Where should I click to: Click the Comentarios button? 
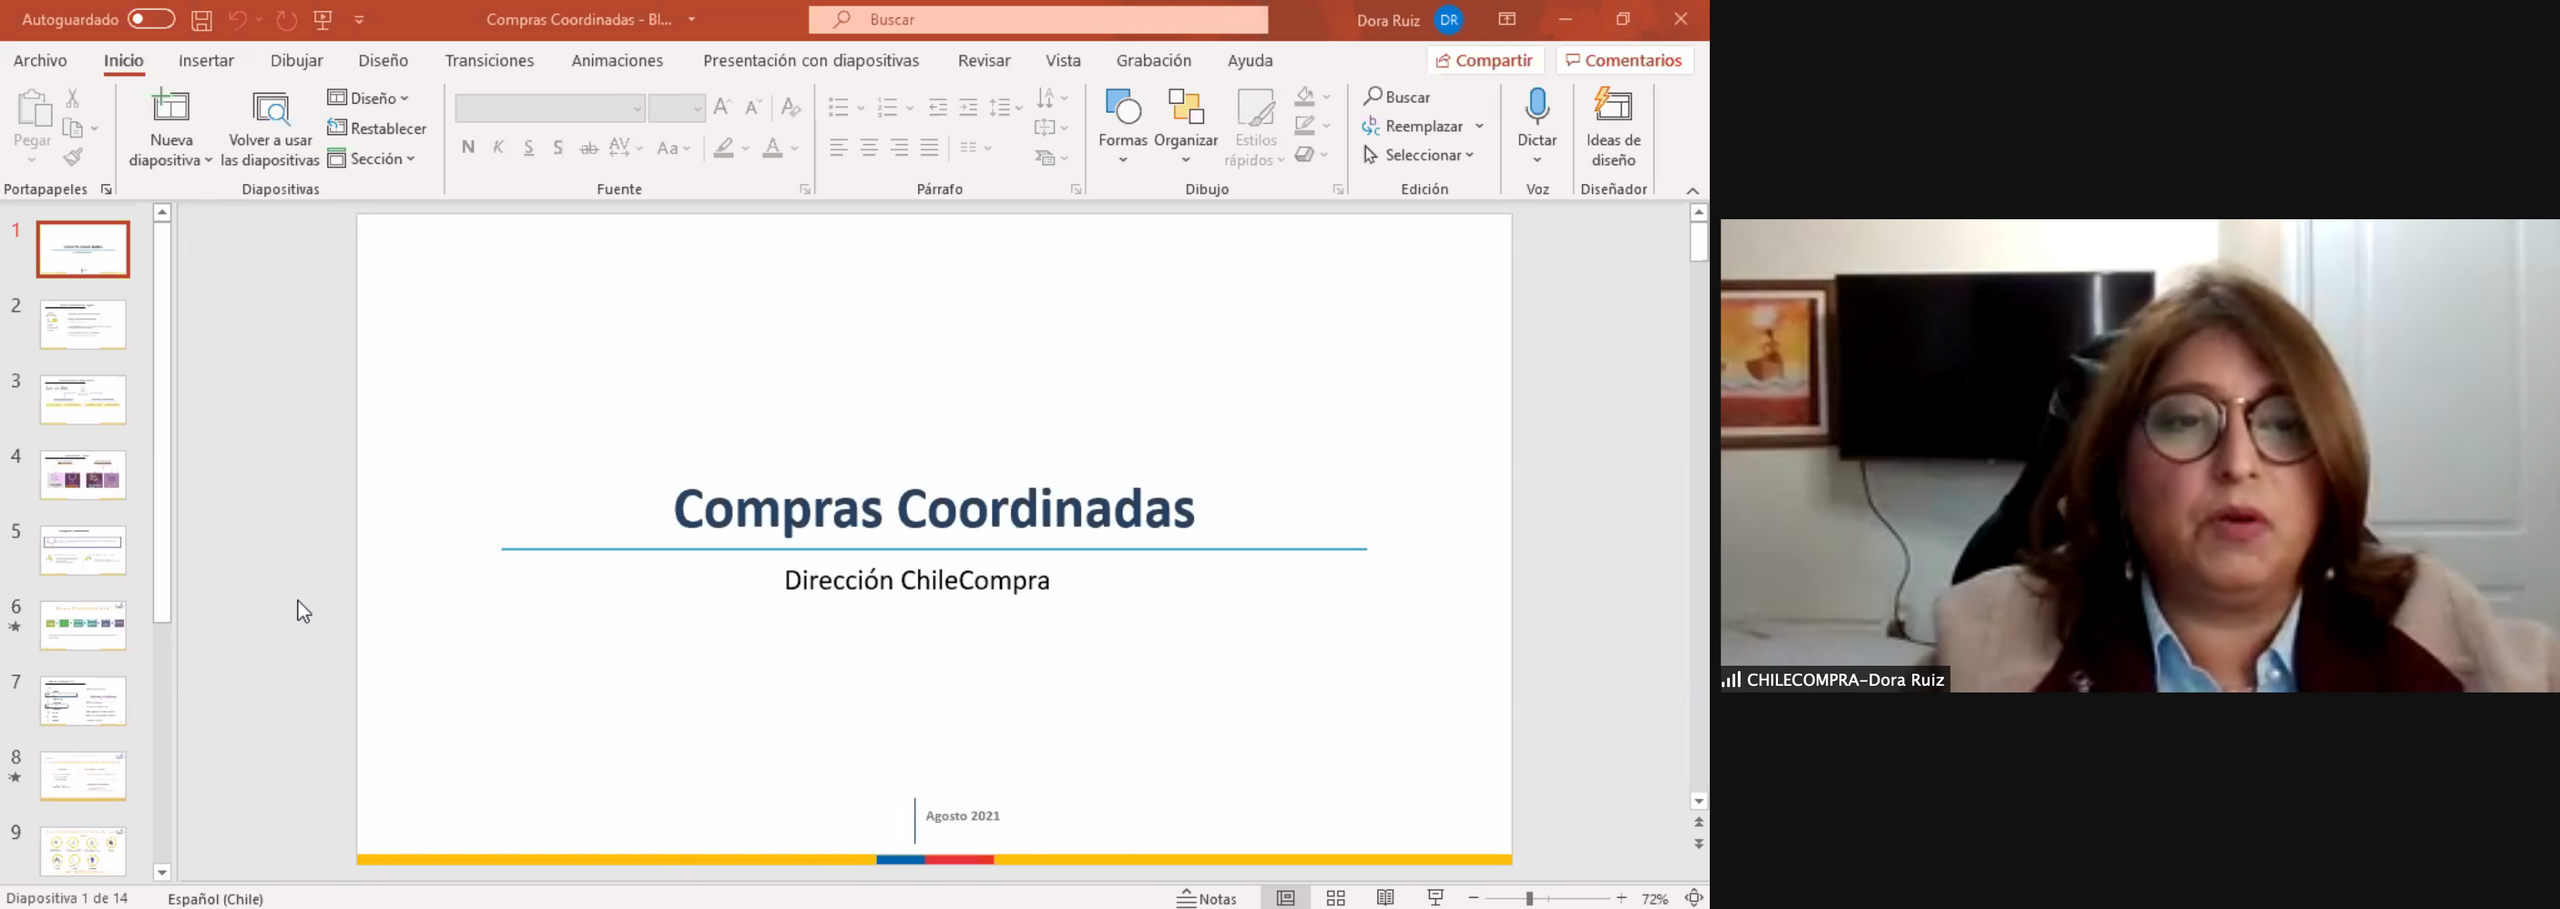coord(1624,61)
